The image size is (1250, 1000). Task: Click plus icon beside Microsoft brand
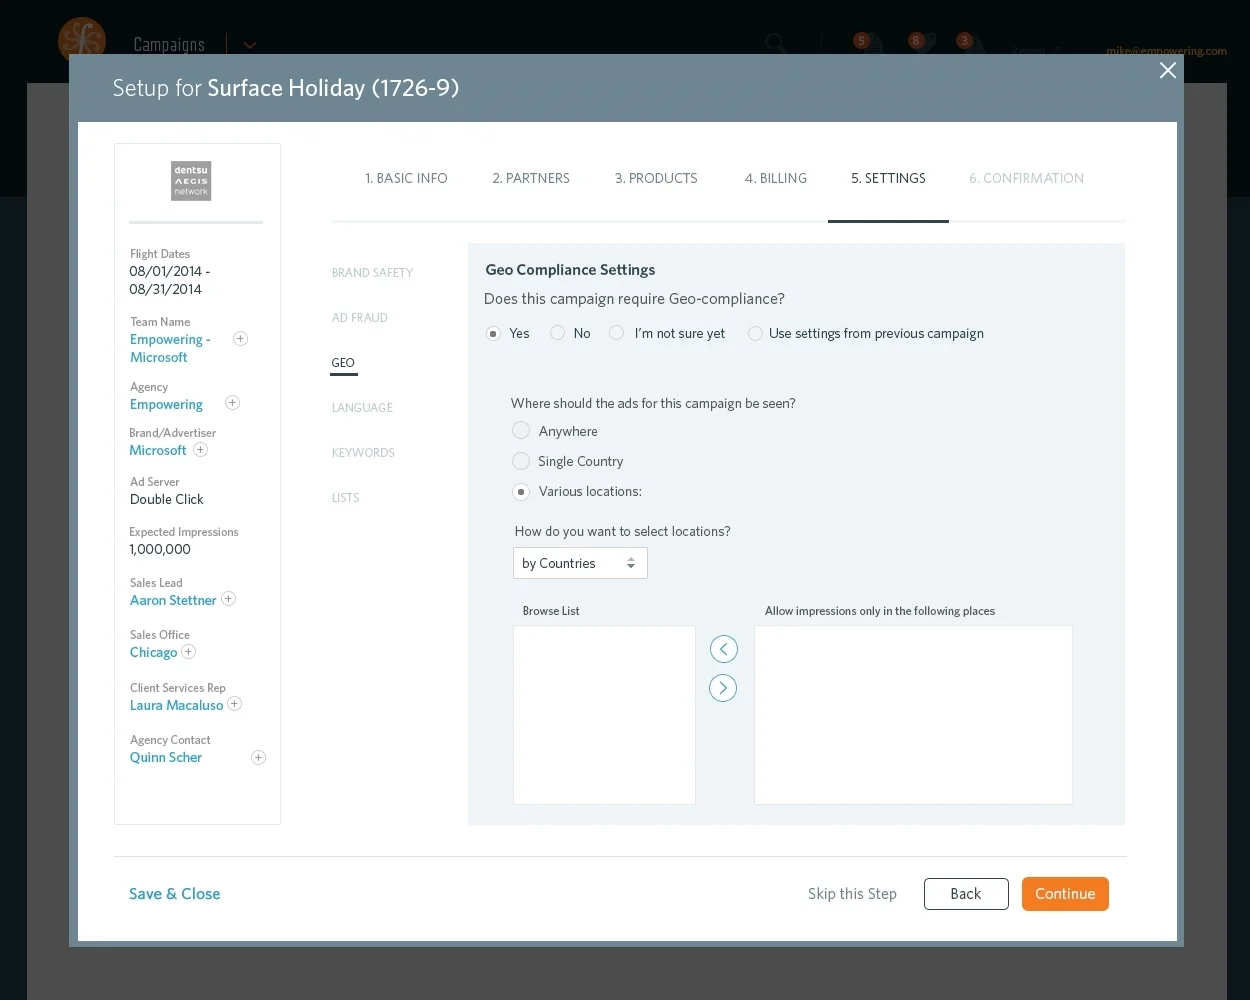pos(200,450)
